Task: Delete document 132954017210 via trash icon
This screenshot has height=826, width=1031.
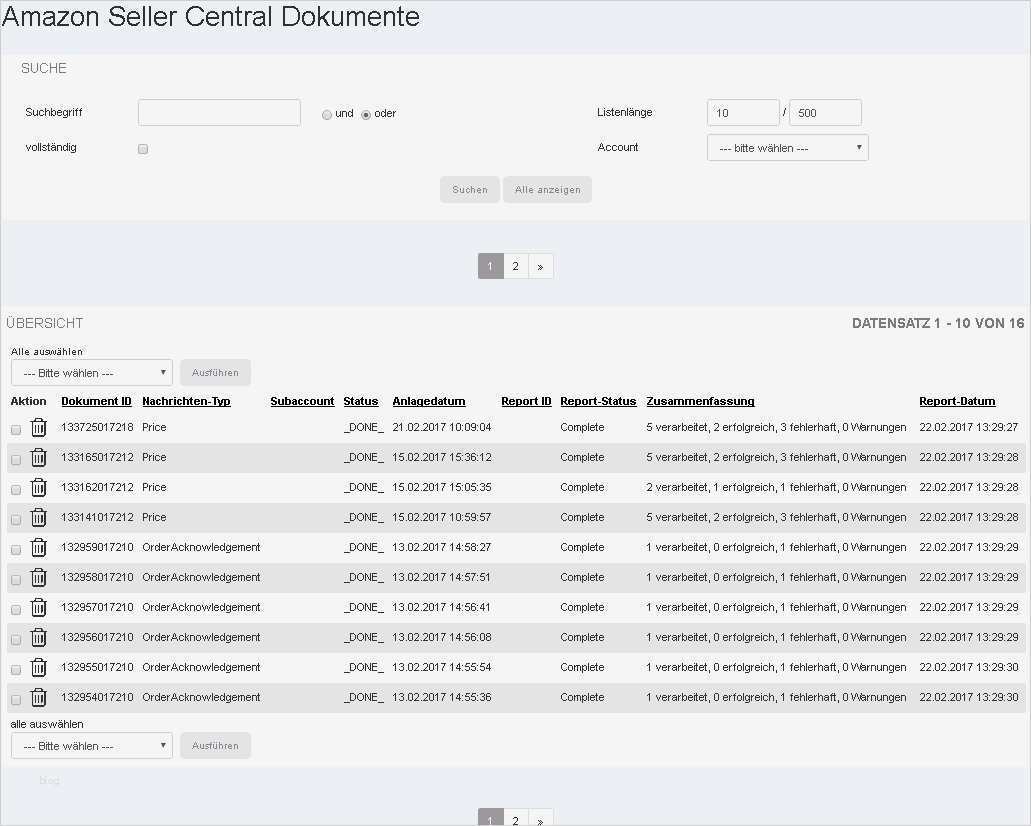Action: [x=39, y=697]
